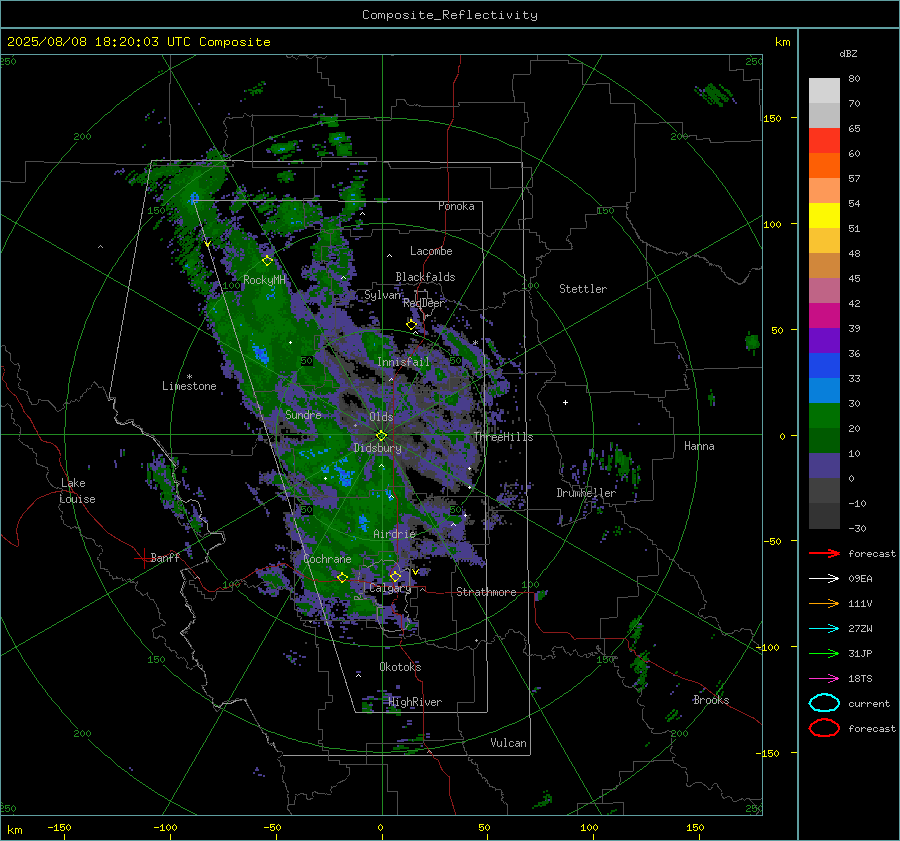Click the 100 tick on right km axis
The height and width of the screenshot is (841, 900).
772,224
